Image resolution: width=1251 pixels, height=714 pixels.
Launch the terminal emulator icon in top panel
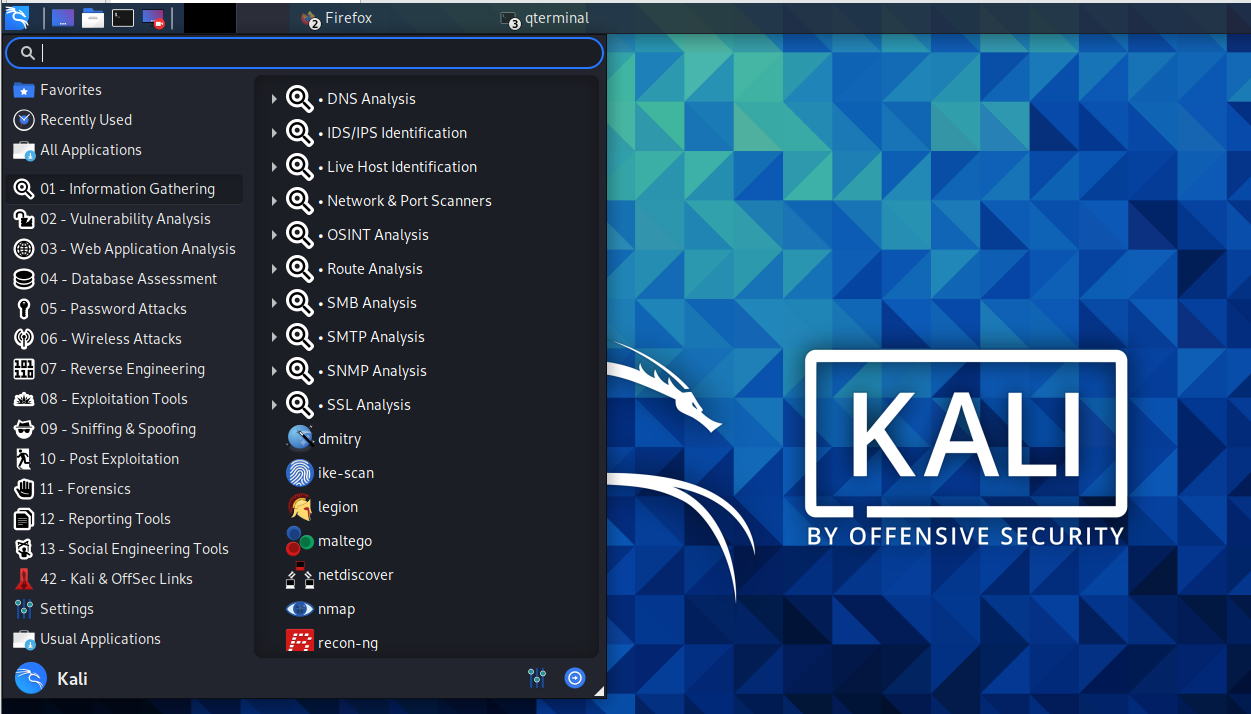(x=123, y=17)
